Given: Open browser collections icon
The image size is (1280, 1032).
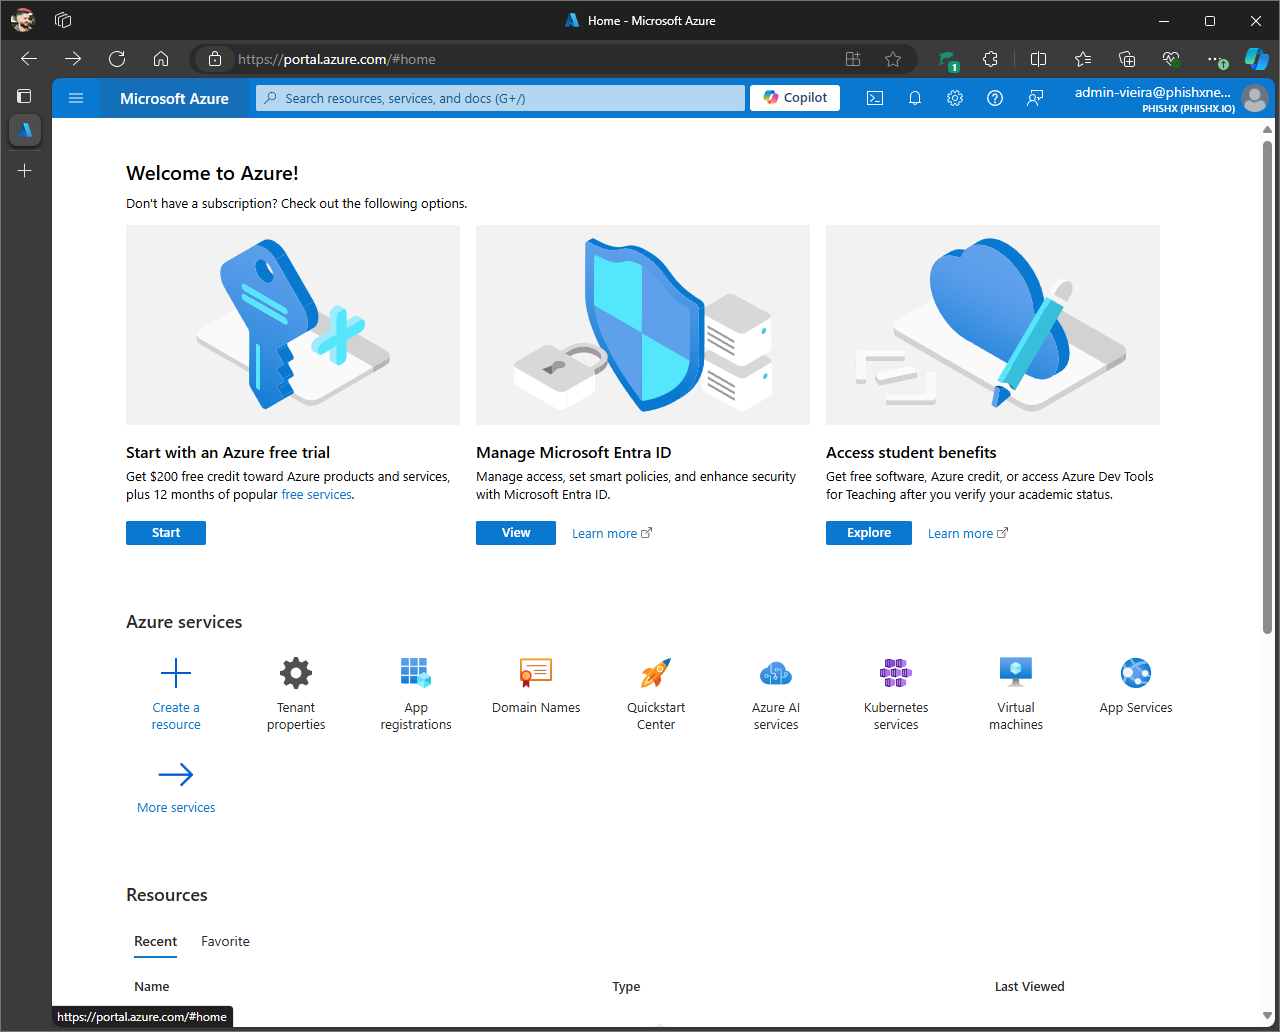Looking at the screenshot, I should pyautogui.click(x=1127, y=59).
